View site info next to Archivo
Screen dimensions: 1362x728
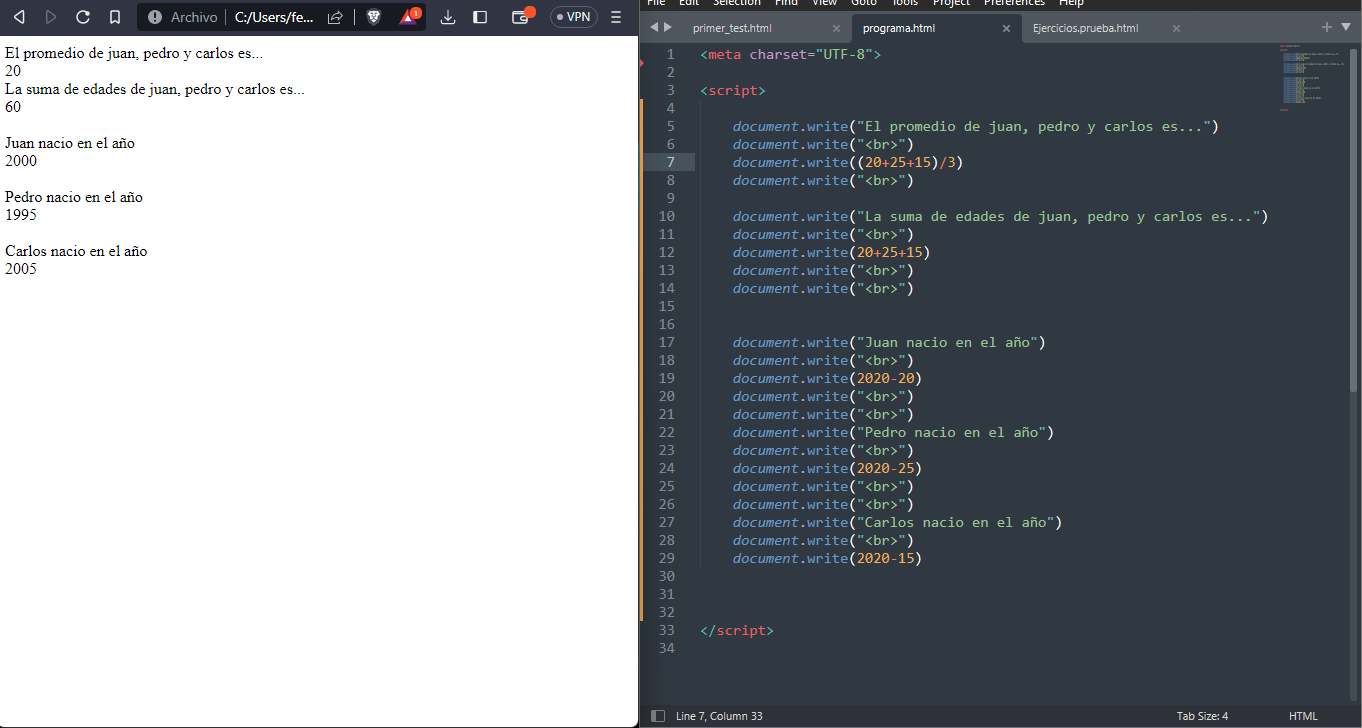click(x=155, y=17)
